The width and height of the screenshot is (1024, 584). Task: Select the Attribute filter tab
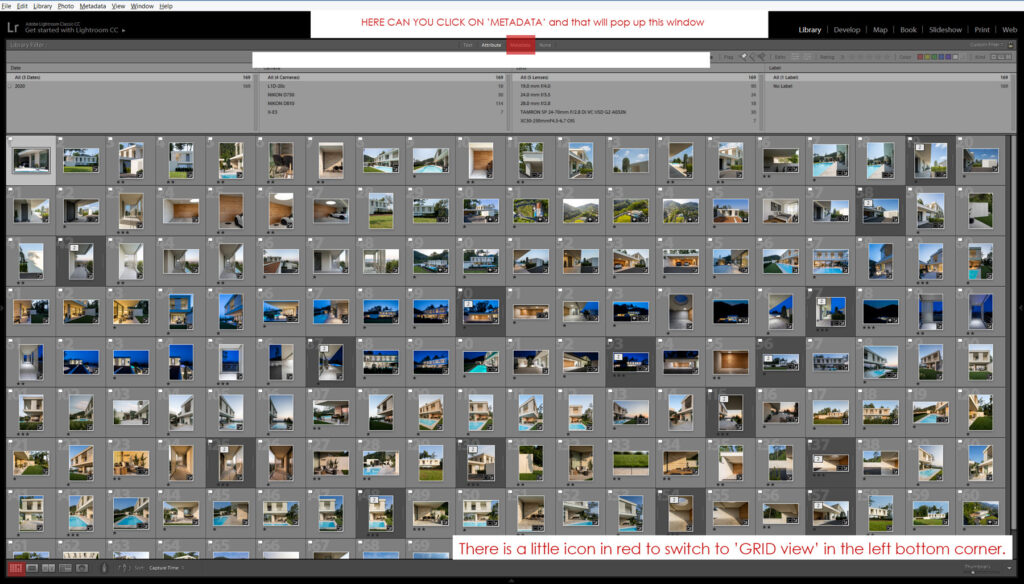[x=491, y=45]
